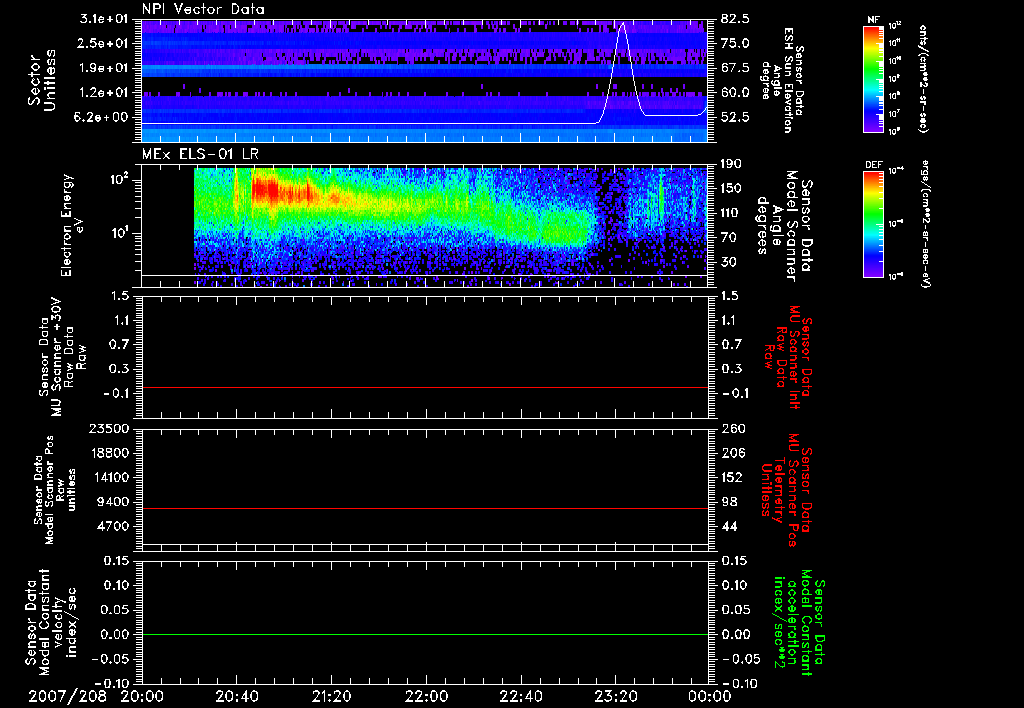Click the 'NF' label above color bar
Viewport: 1024px width, 708px height.
click(873, 20)
